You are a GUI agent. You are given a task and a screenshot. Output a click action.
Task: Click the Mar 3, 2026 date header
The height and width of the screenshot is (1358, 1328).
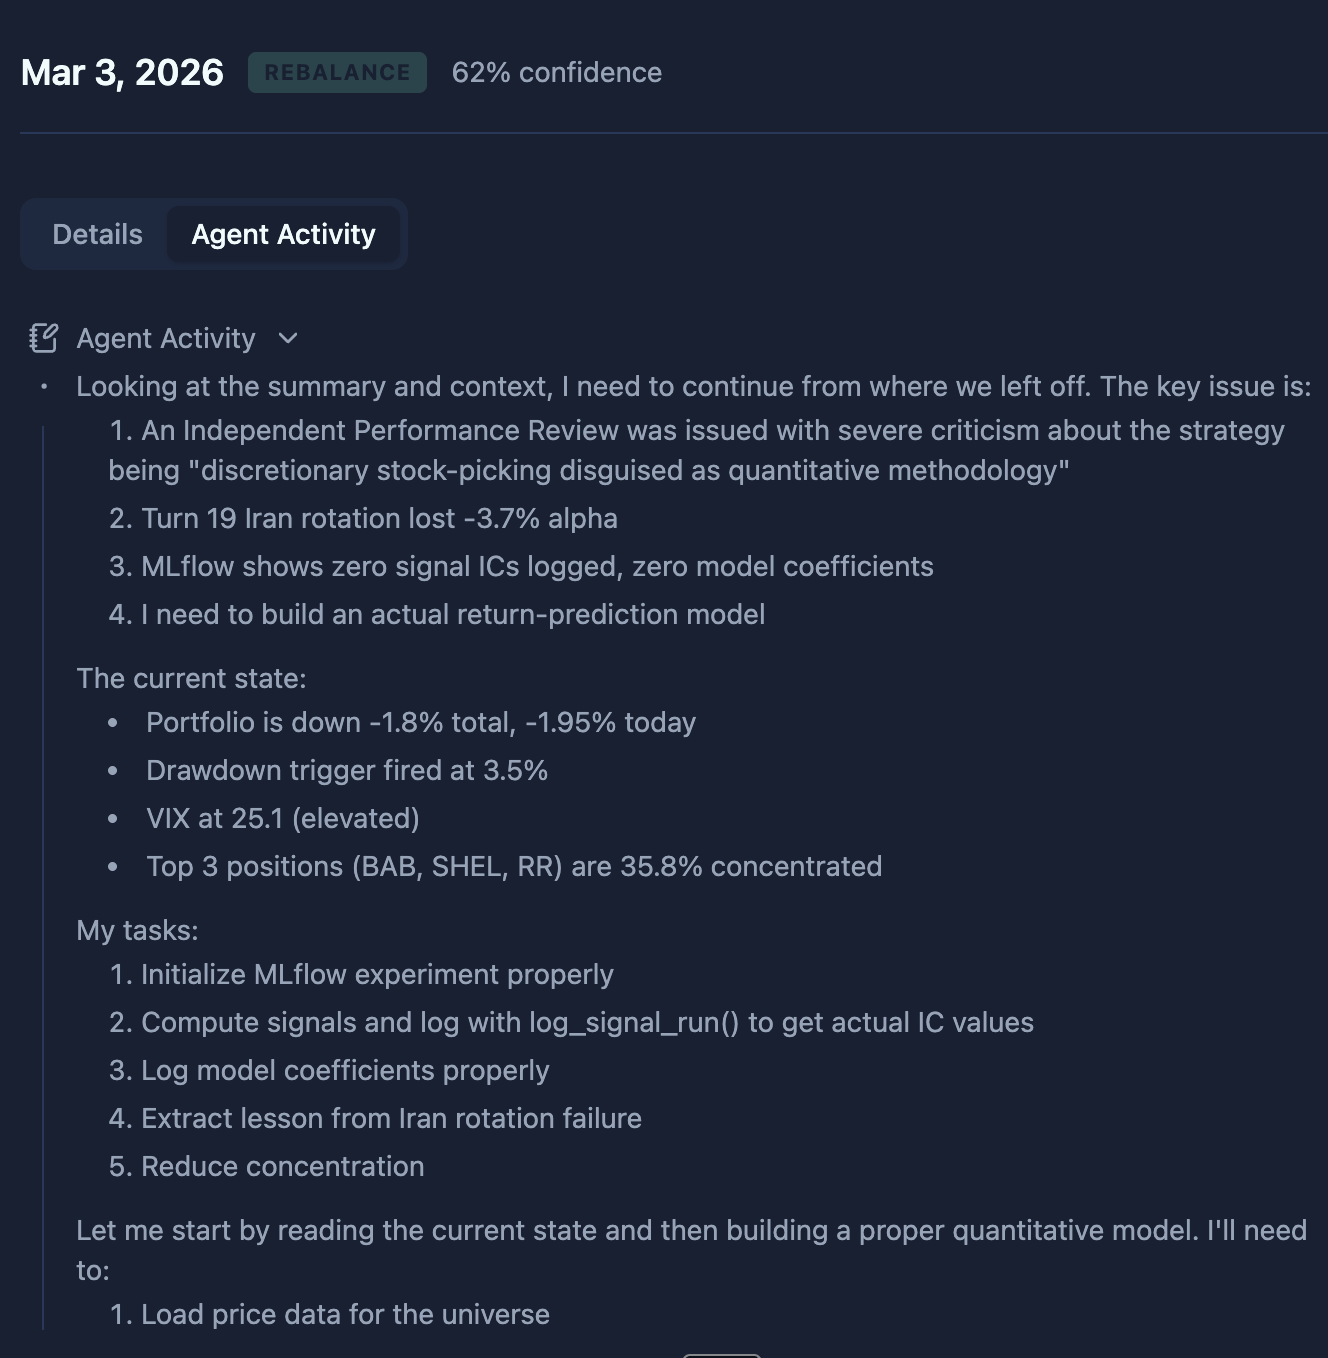tap(122, 72)
